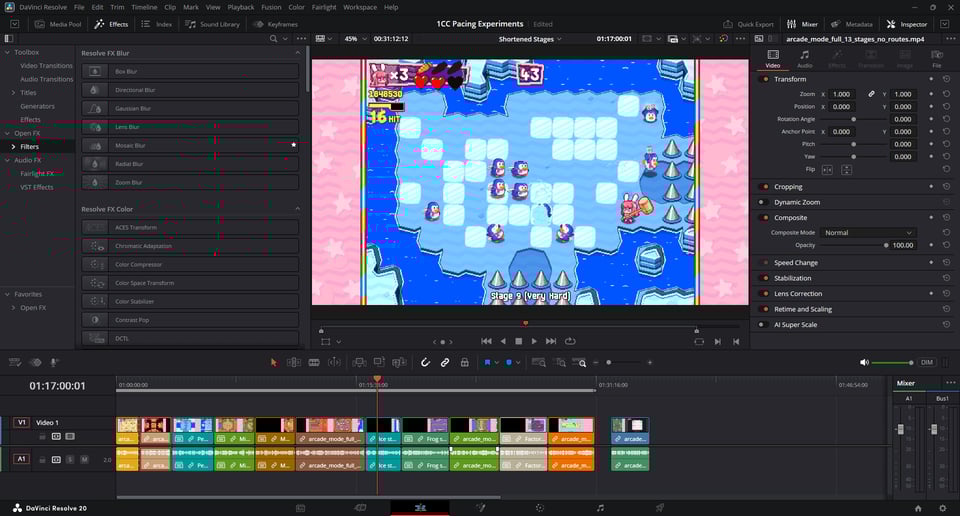Play the timeline in reverse
Screen dimensions: 960x516
coord(503,341)
